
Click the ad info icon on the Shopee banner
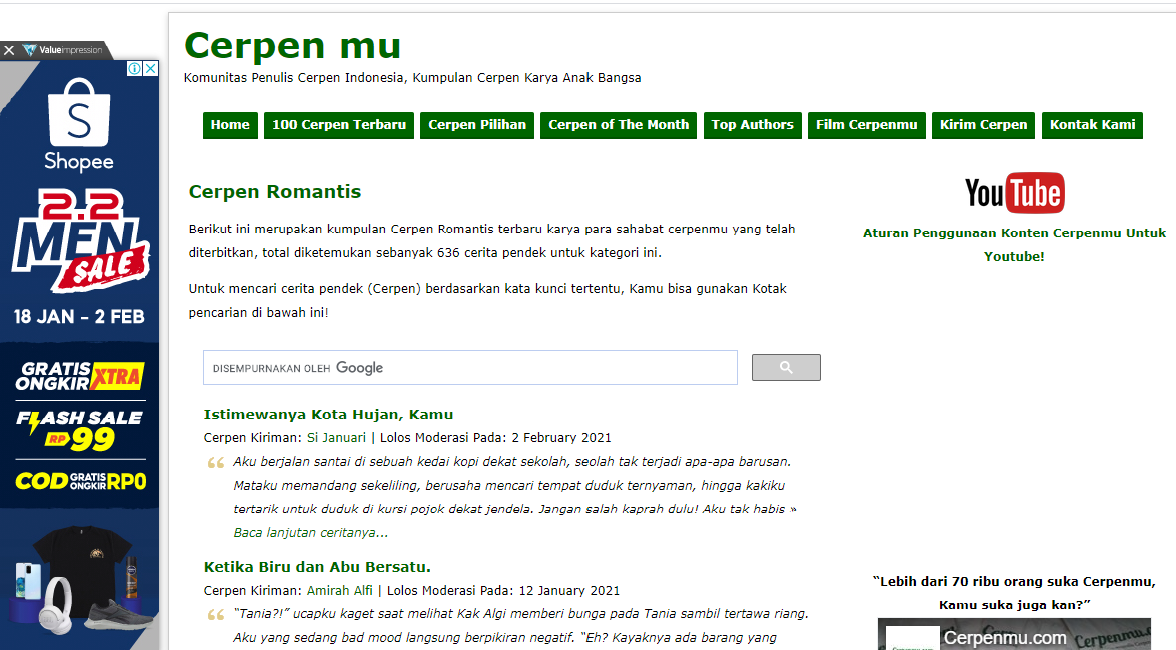tap(134, 69)
